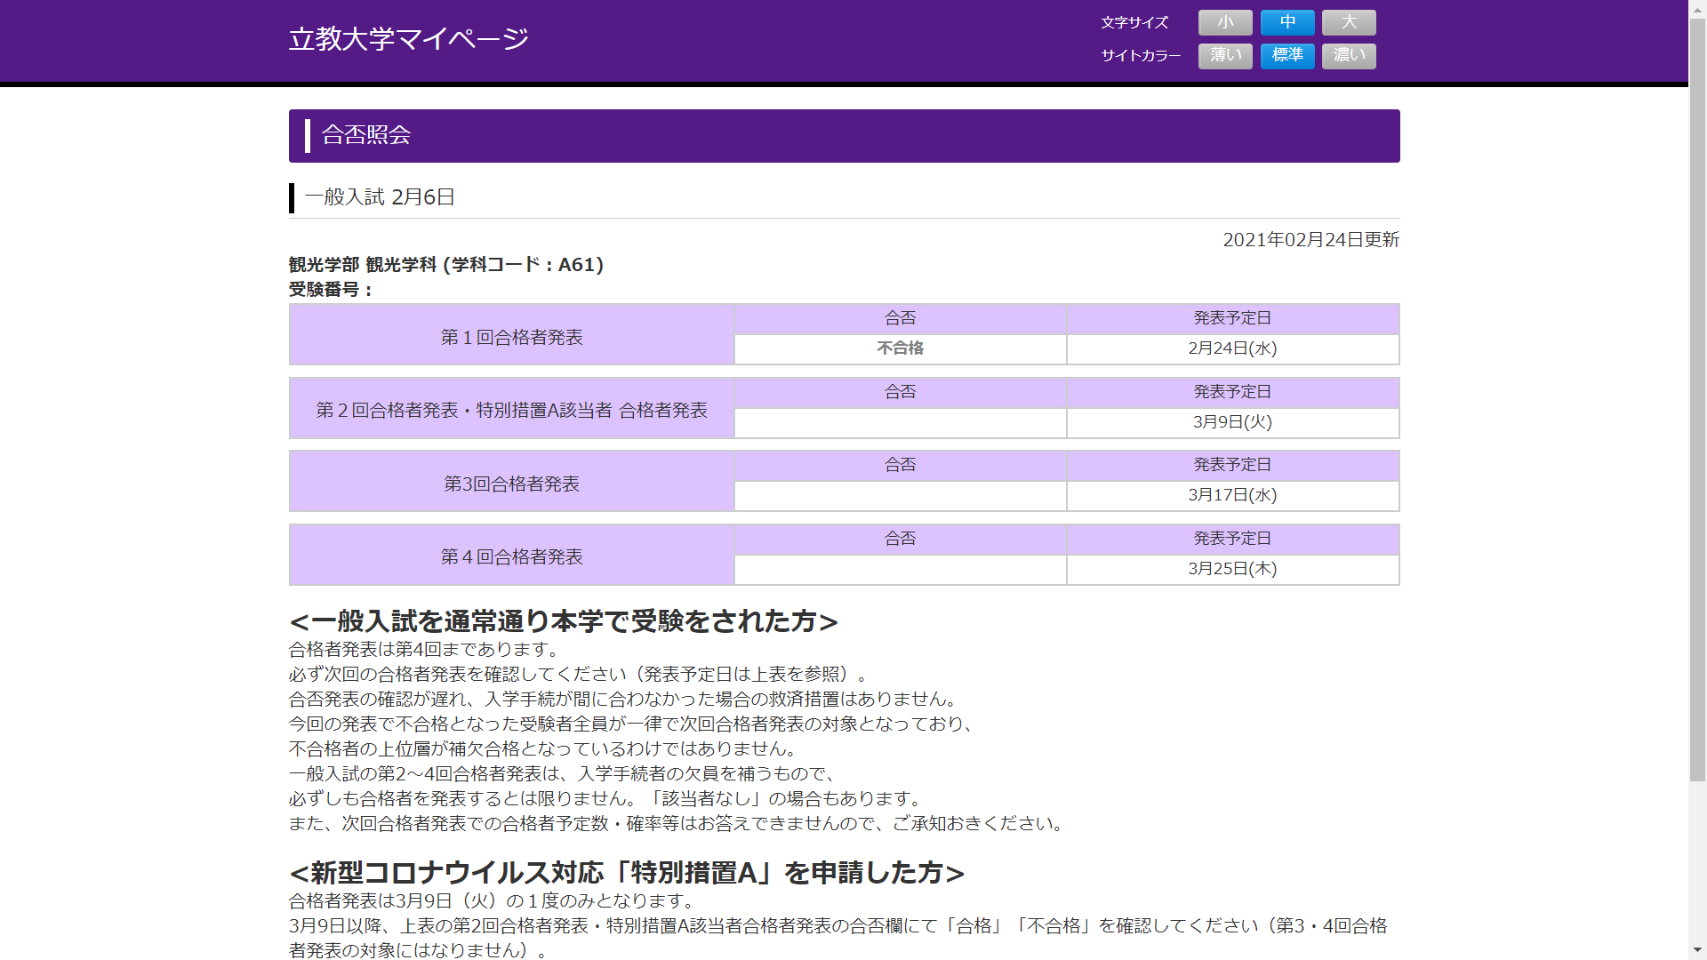This screenshot has width=1707, height=960.
Task: Click the 3月9日(火) announcement date cell
Action: pos(1232,422)
